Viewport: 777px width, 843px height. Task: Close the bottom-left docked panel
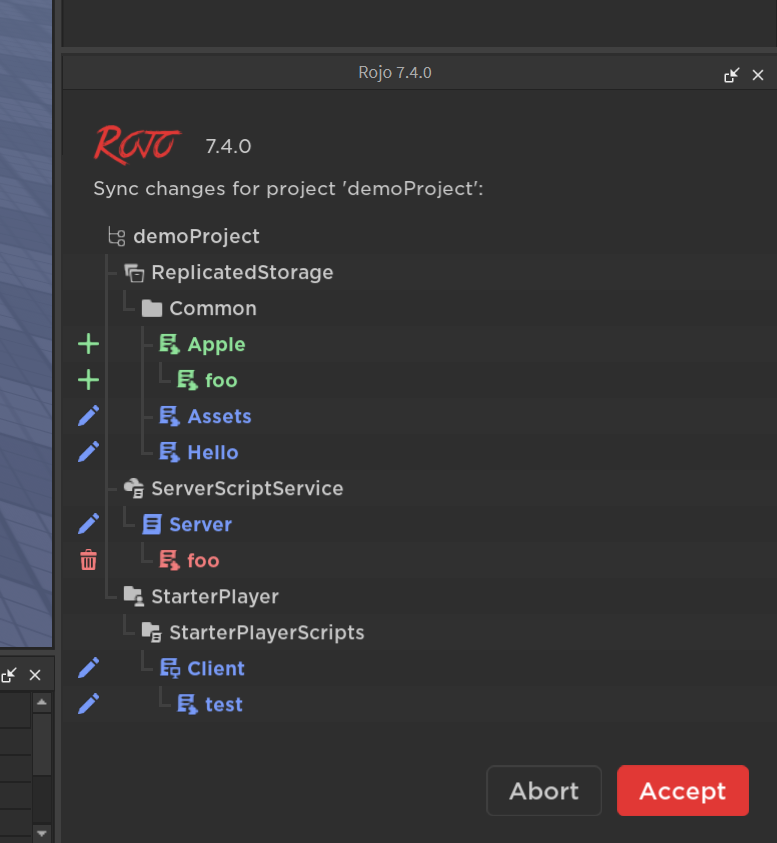coord(35,675)
